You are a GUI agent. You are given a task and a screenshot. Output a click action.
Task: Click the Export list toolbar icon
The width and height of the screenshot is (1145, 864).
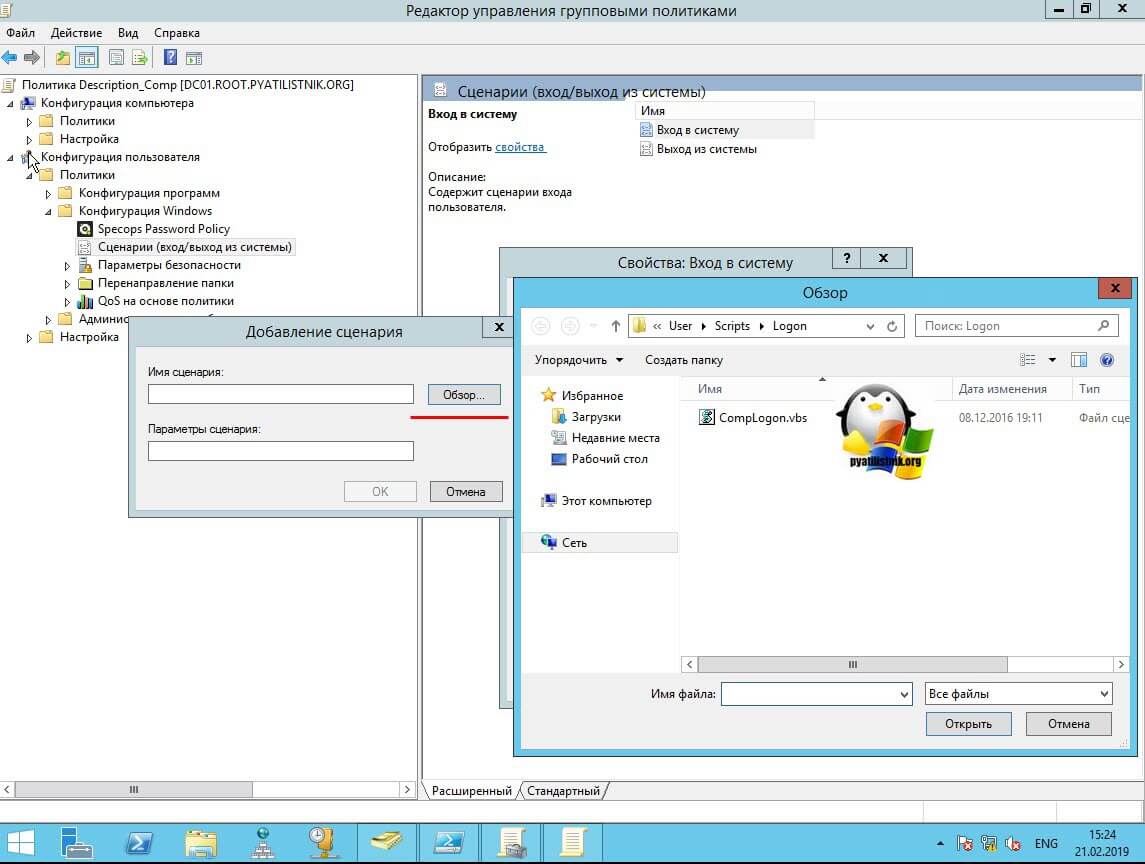pyautogui.click(x=139, y=58)
